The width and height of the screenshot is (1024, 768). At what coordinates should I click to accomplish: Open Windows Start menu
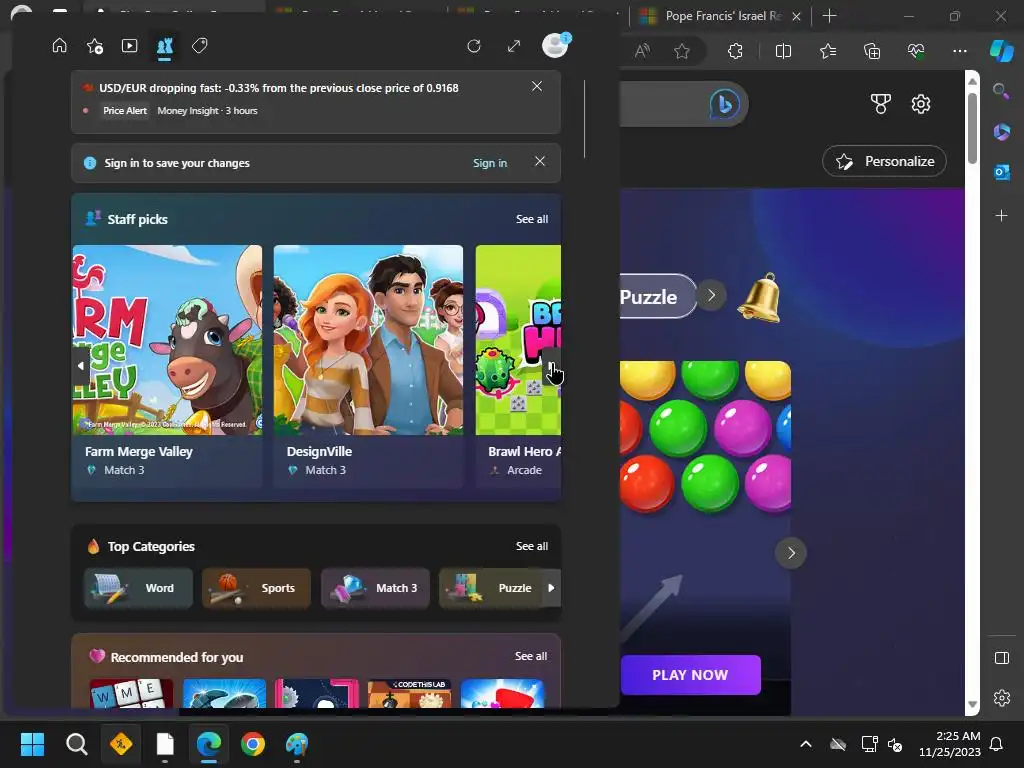(32, 744)
